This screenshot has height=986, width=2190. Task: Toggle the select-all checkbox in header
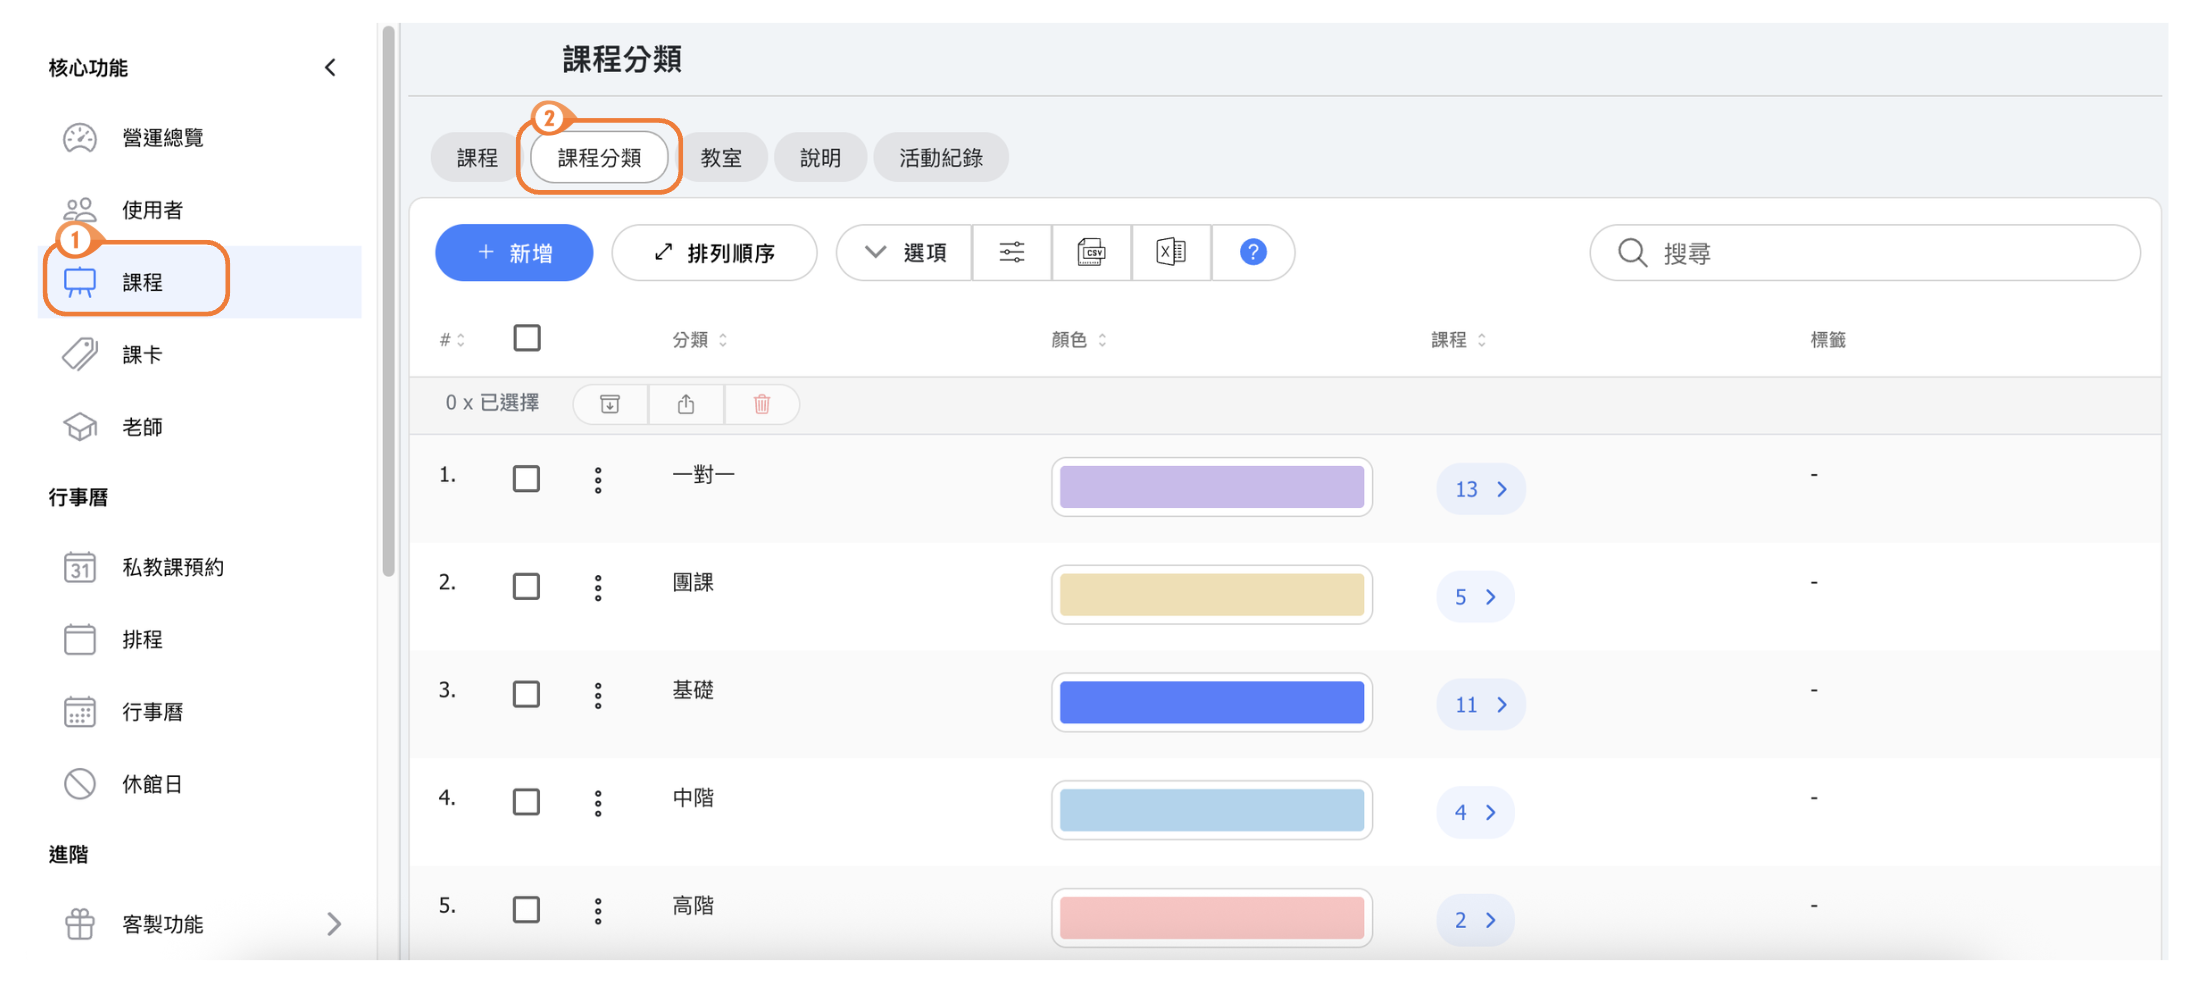527,338
